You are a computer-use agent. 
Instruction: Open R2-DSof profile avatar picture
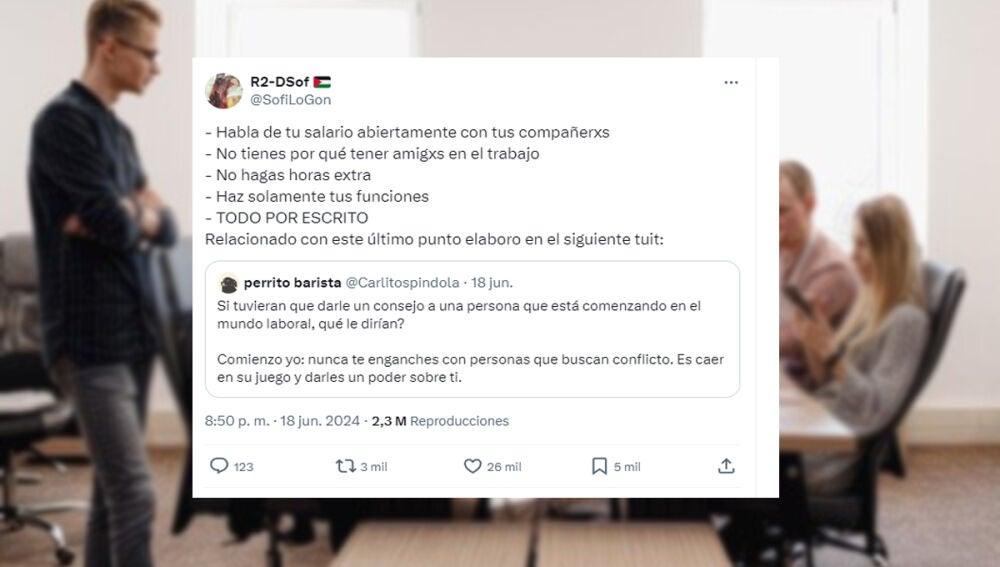(x=223, y=91)
